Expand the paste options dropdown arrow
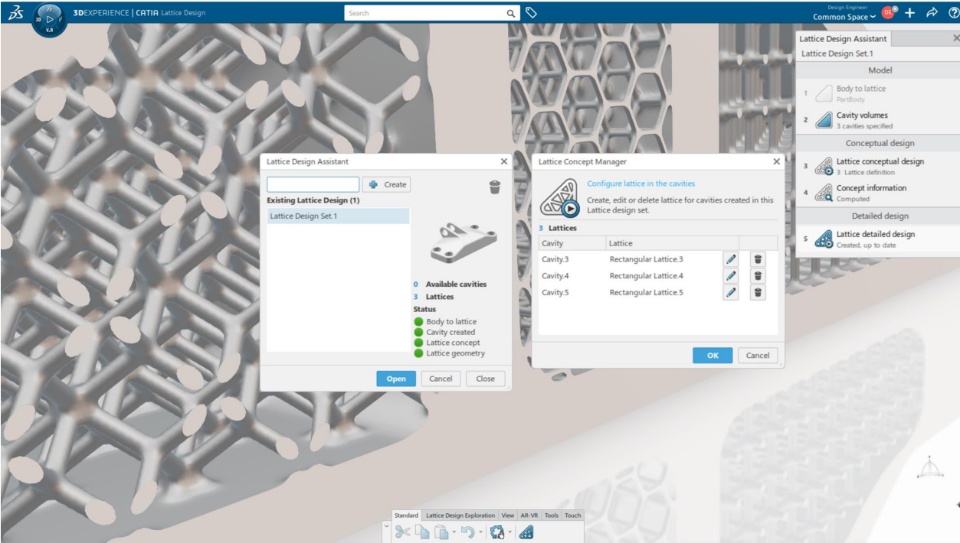This screenshot has width=960, height=543. pyautogui.click(x=454, y=532)
